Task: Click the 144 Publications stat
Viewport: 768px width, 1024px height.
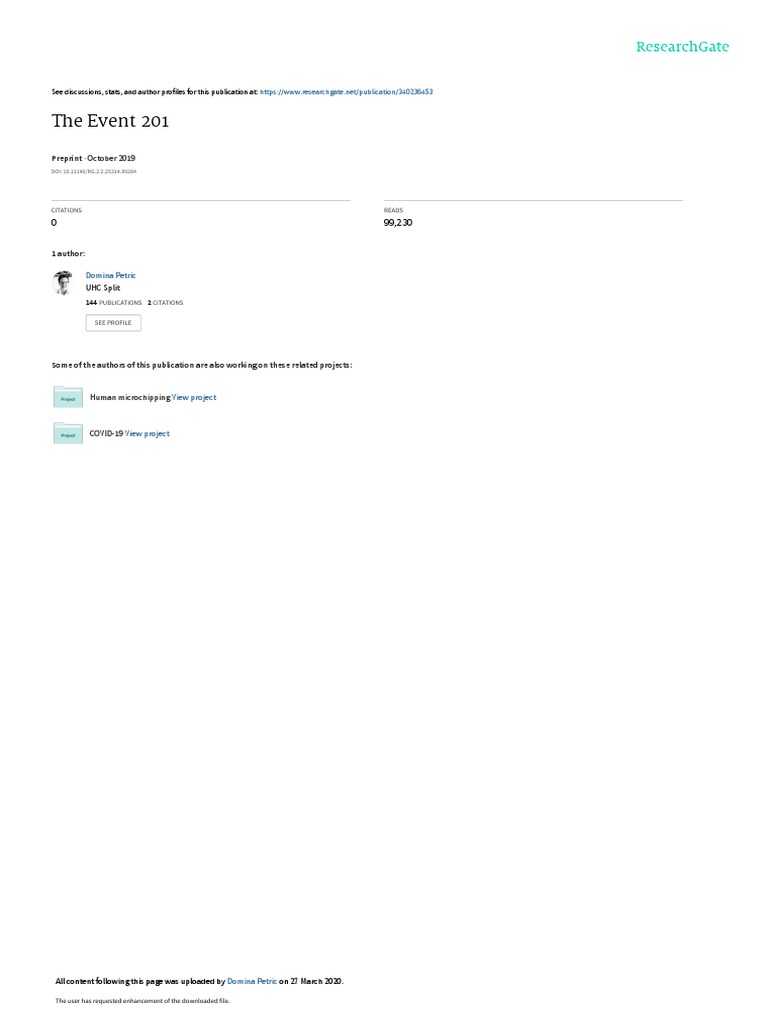Action: (114, 303)
